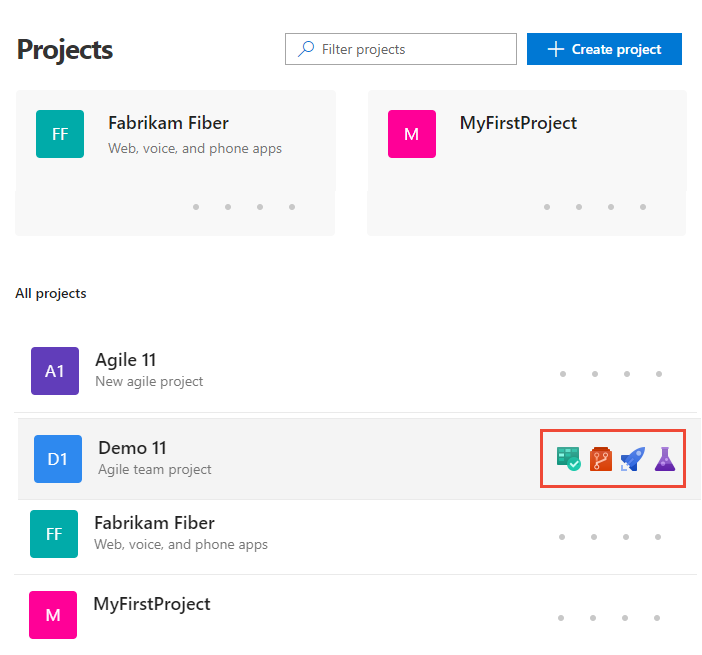702x655 pixels.
Task: Open Pipelines for Demo 11 project
Action: tap(632, 459)
